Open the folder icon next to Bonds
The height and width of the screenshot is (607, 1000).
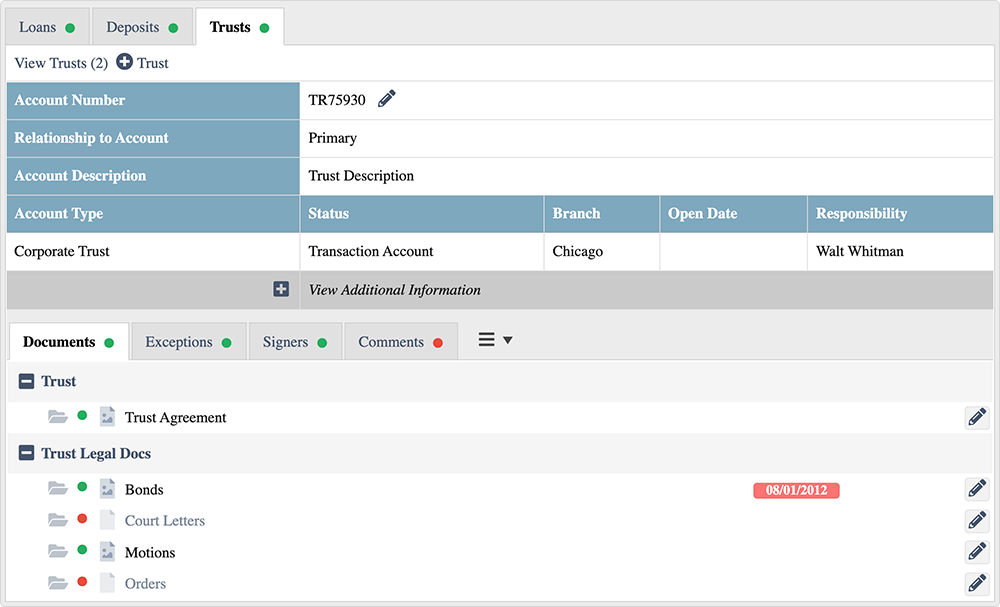coord(58,490)
